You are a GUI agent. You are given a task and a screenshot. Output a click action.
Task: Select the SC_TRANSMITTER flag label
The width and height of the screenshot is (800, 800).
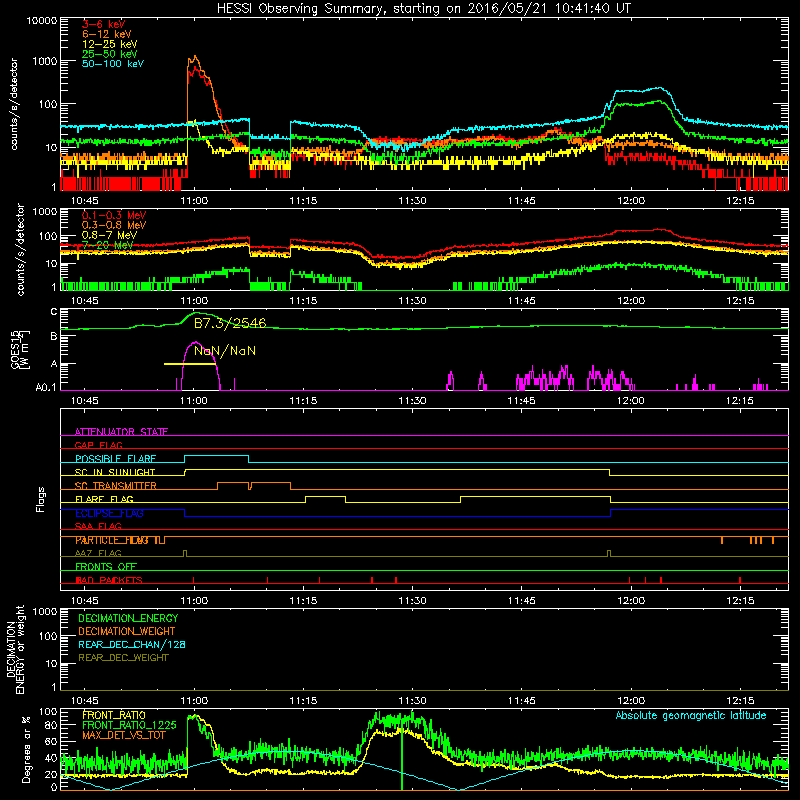tap(116, 485)
